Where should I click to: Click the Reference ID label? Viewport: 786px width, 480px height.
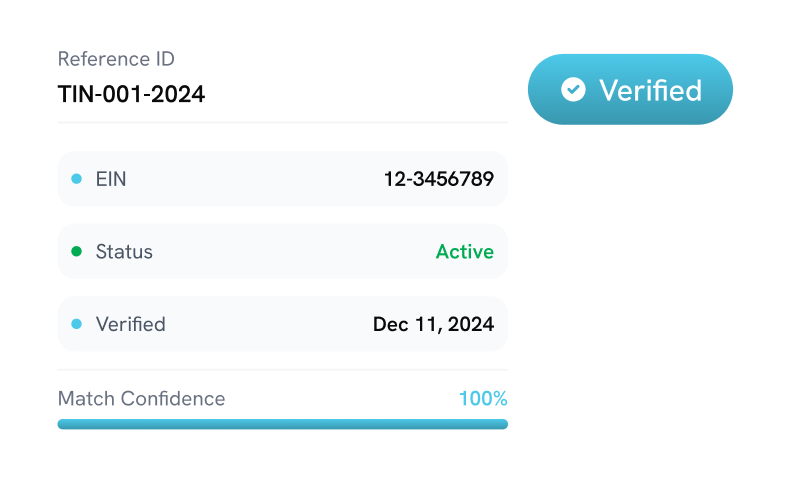point(116,59)
